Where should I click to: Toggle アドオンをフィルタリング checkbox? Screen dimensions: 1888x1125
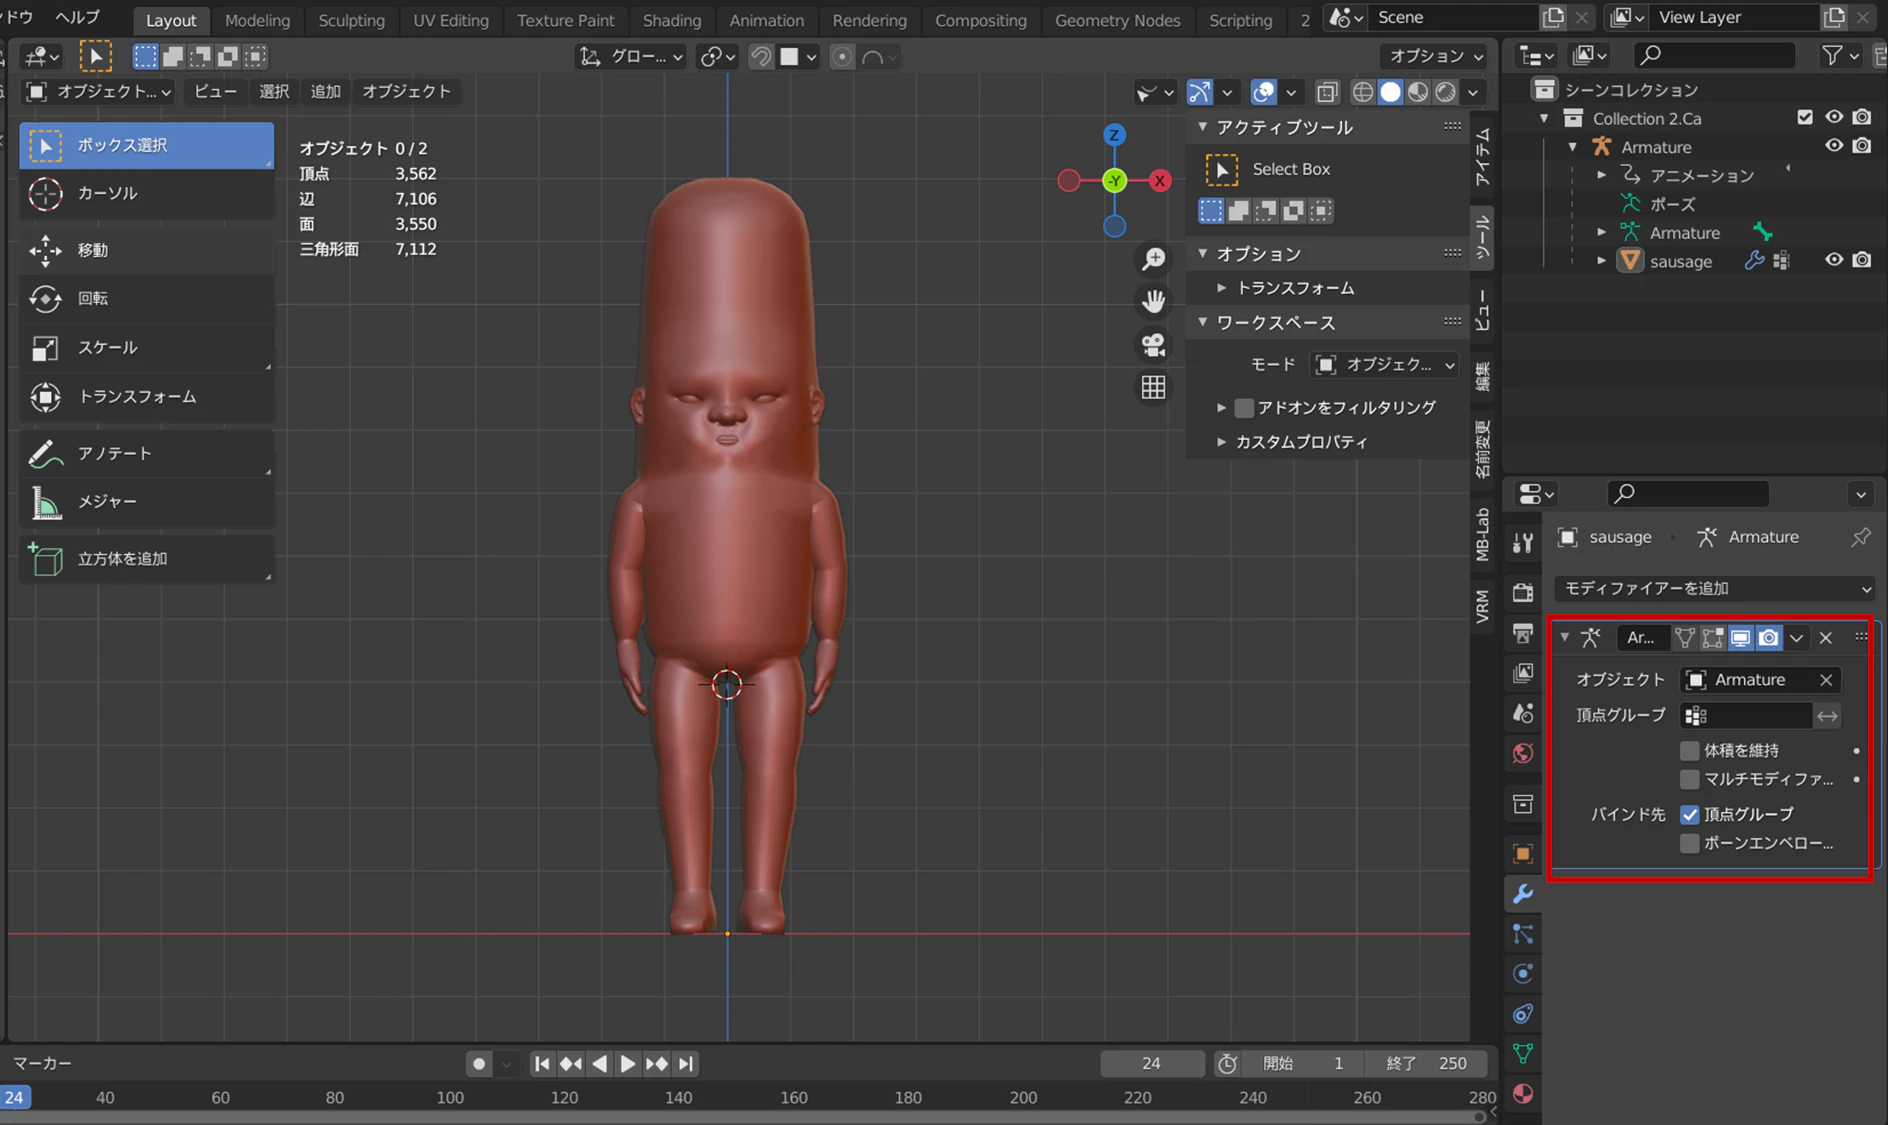[x=1244, y=407]
